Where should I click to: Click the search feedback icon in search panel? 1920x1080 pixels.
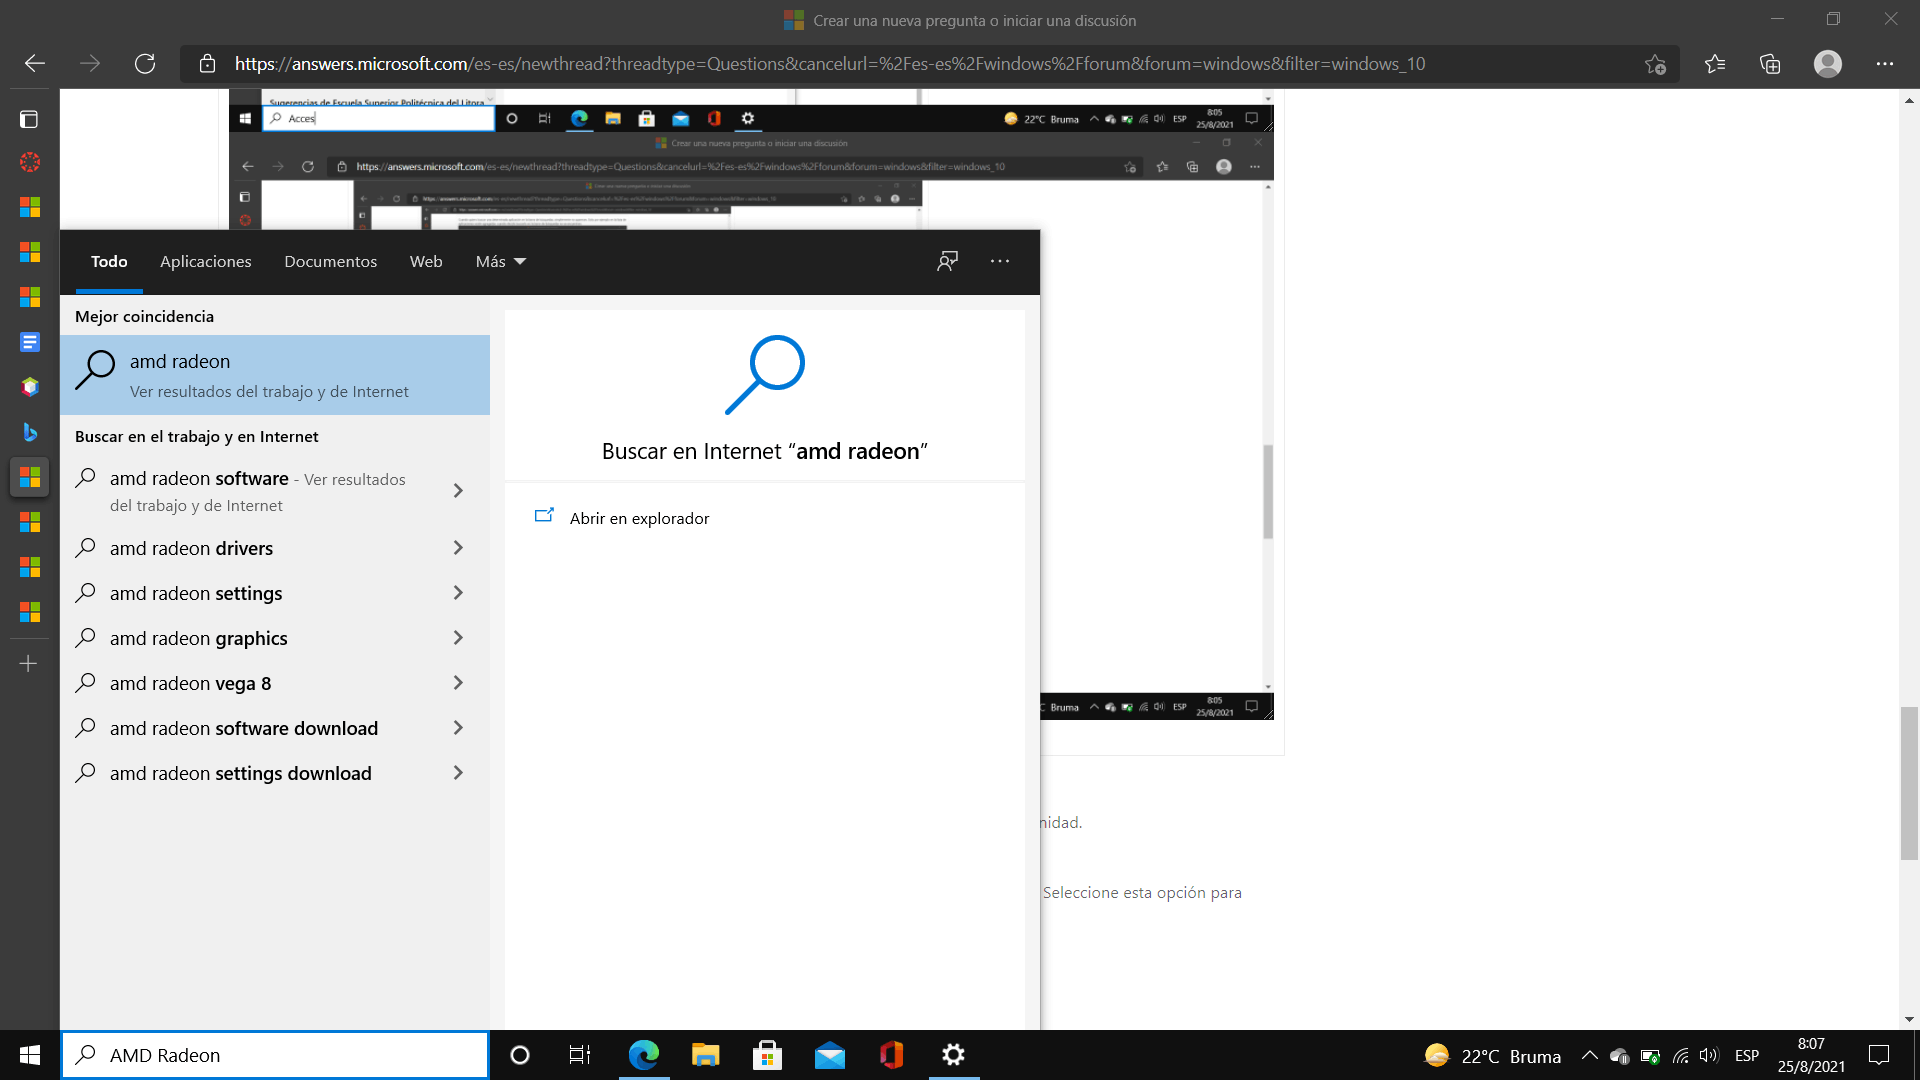(x=947, y=261)
